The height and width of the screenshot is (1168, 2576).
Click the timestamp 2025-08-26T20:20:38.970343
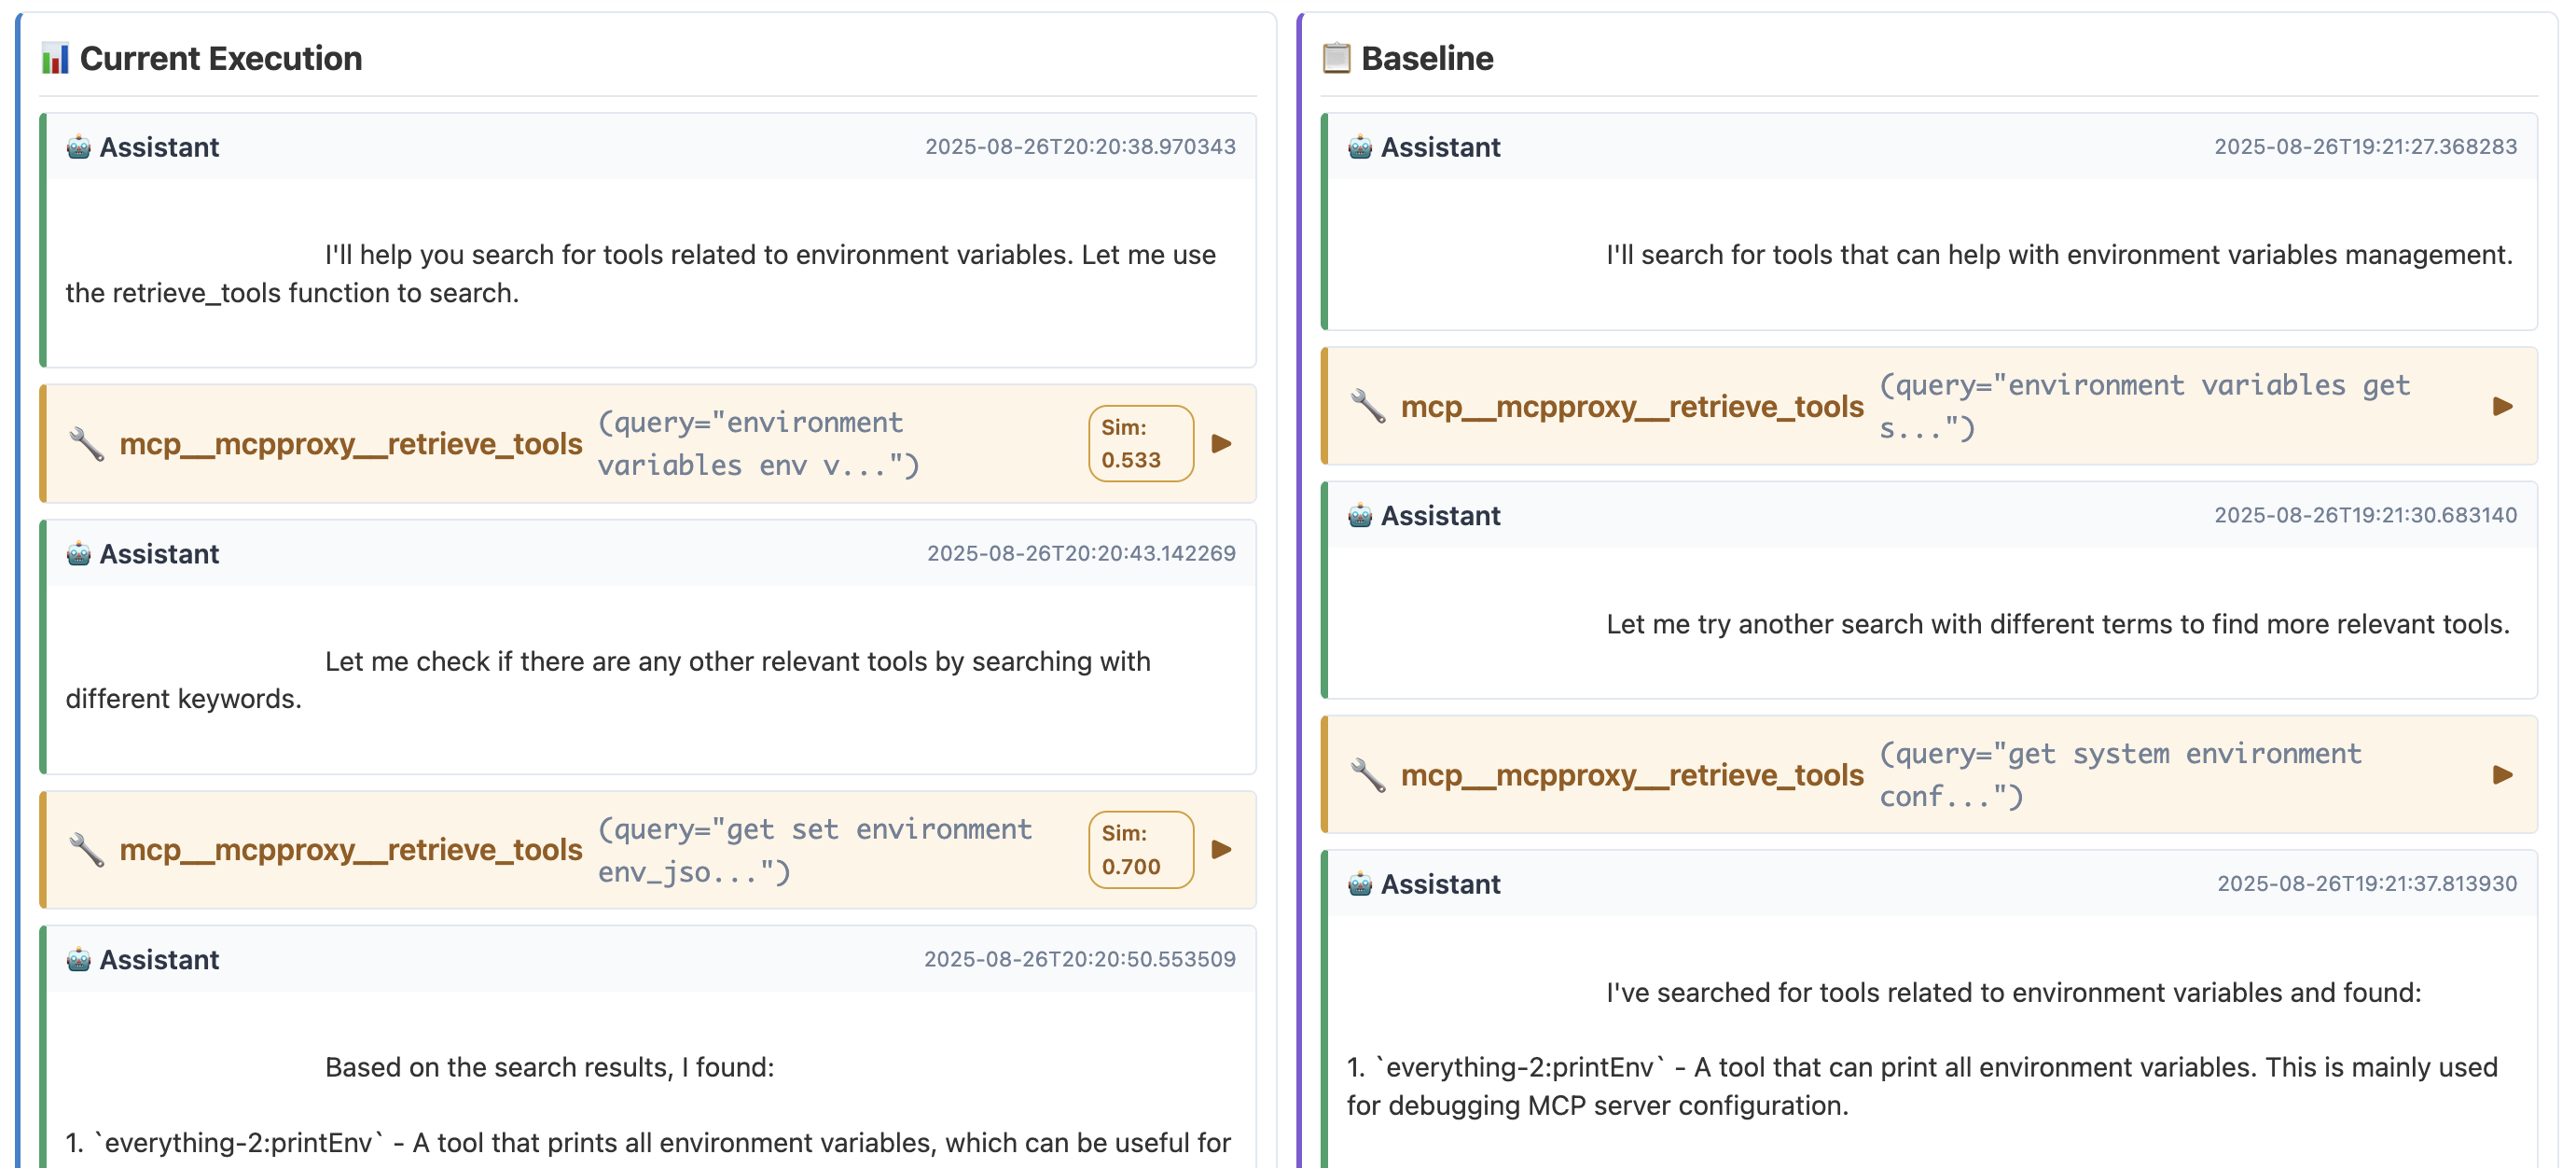1080,146
